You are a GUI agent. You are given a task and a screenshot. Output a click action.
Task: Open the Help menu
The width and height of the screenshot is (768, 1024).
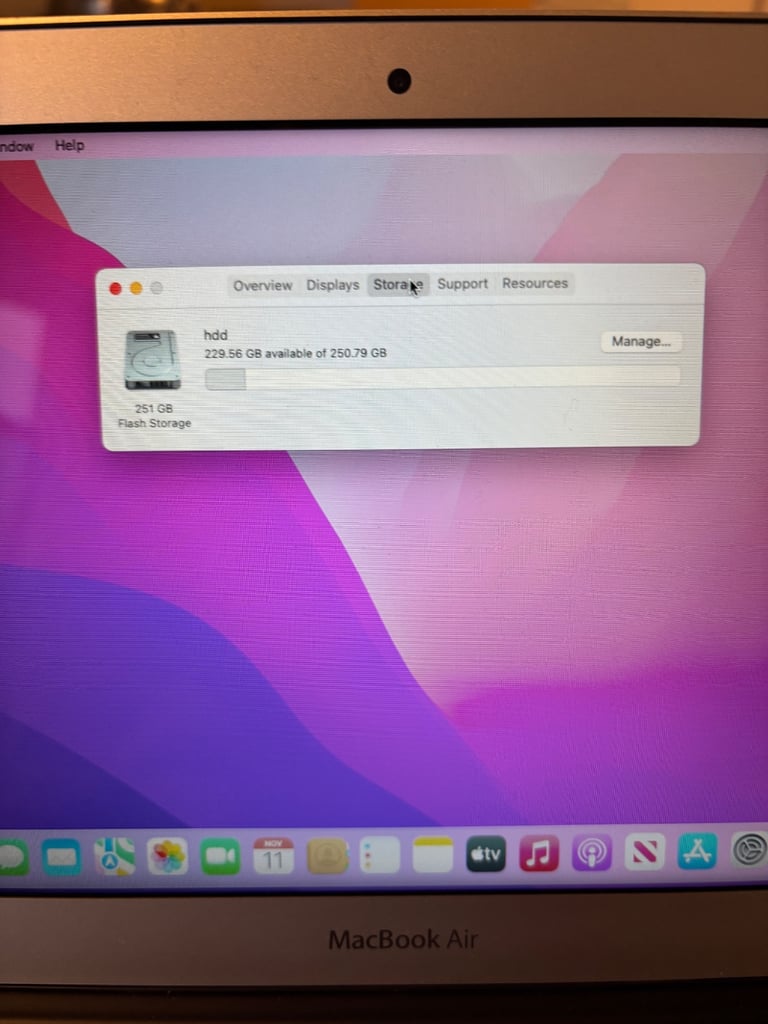tap(69, 146)
